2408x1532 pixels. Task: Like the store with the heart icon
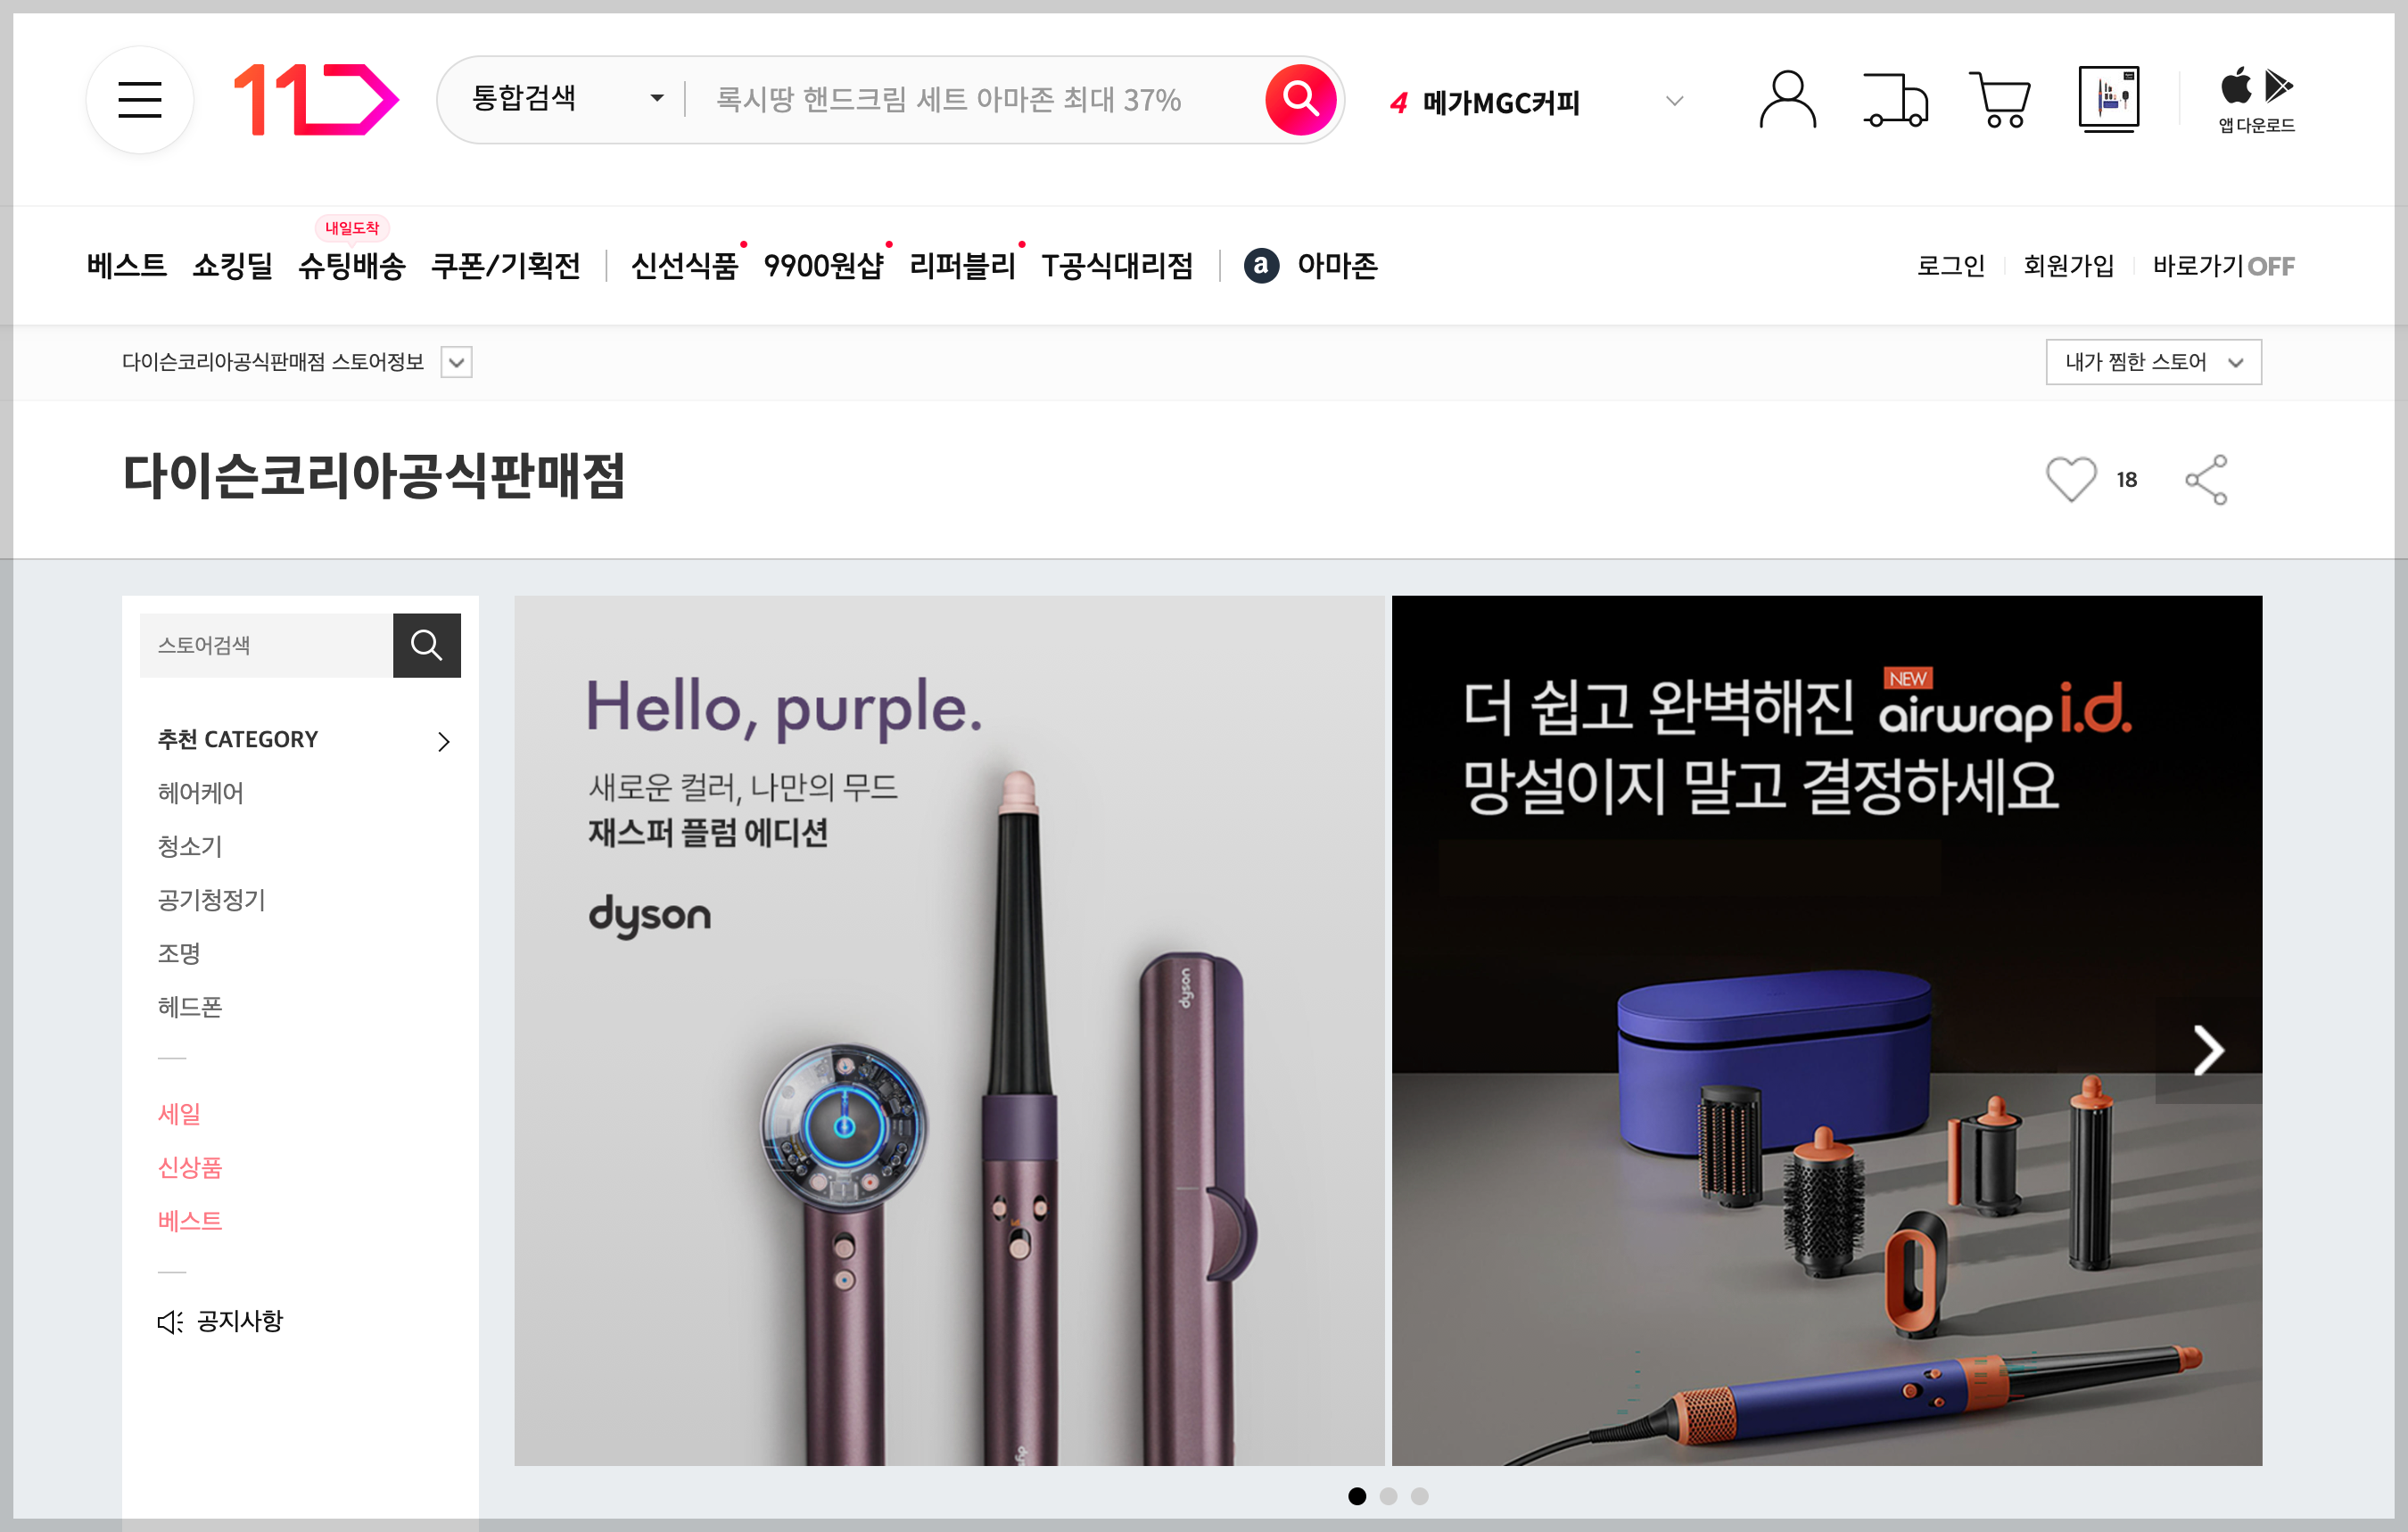click(2070, 479)
